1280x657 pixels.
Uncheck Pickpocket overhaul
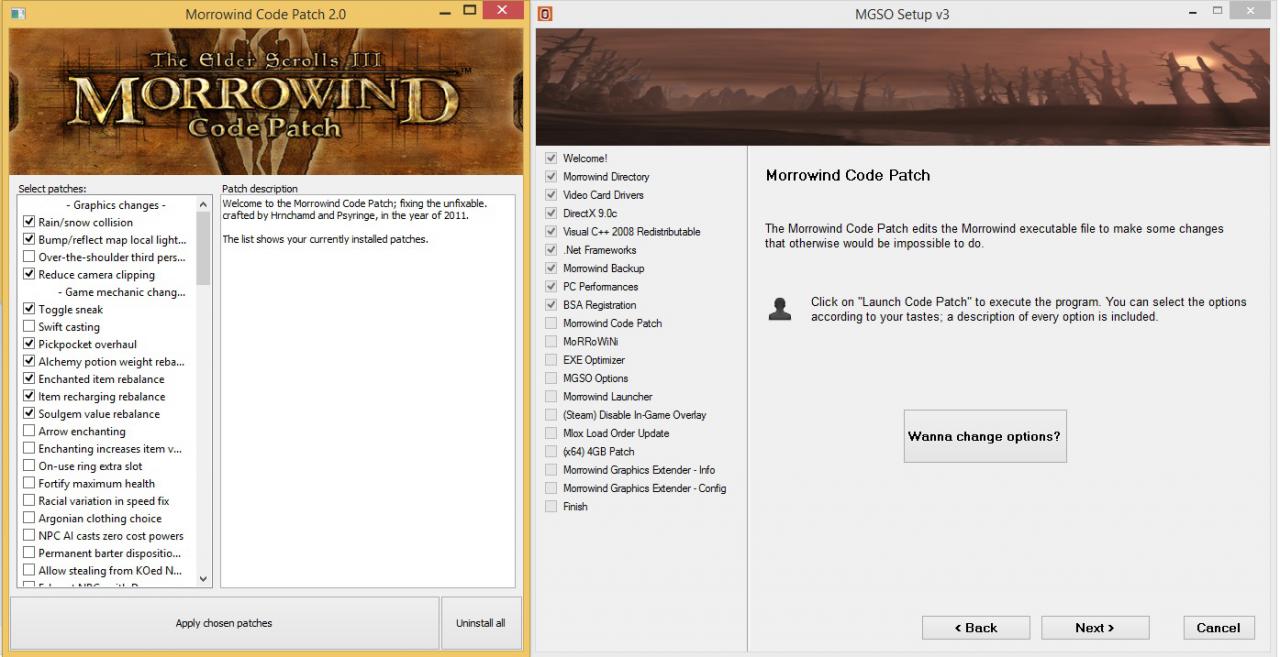(x=29, y=344)
